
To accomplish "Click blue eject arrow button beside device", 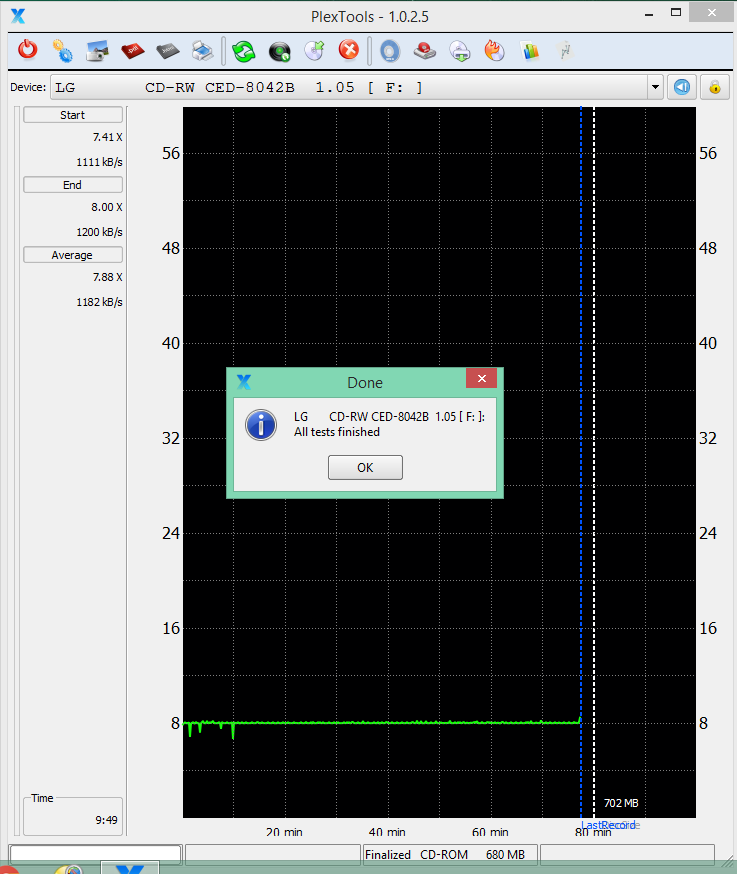I will pyautogui.click(x=681, y=87).
